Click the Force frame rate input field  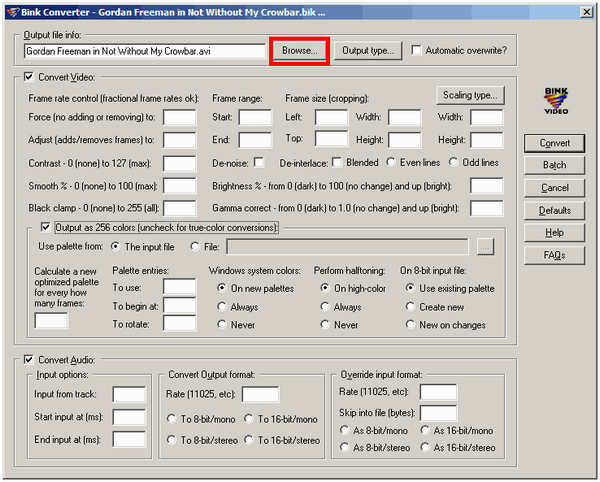pos(179,117)
